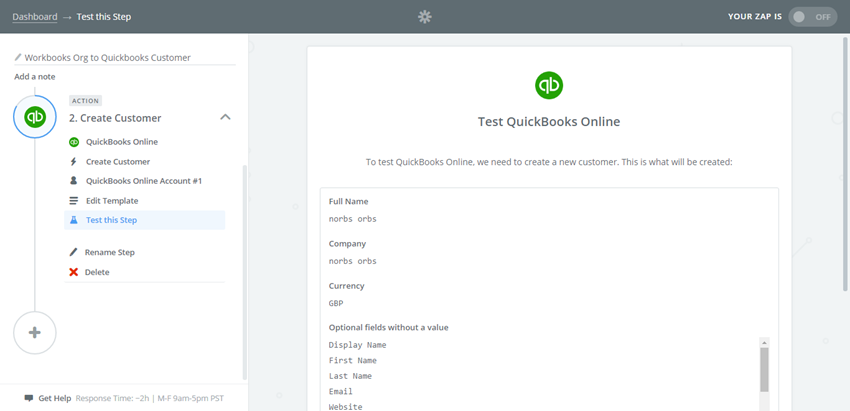This screenshot has width=850, height=411.
Task: Click the optional fields list scrollbar thumb
Action: [764, 370]
